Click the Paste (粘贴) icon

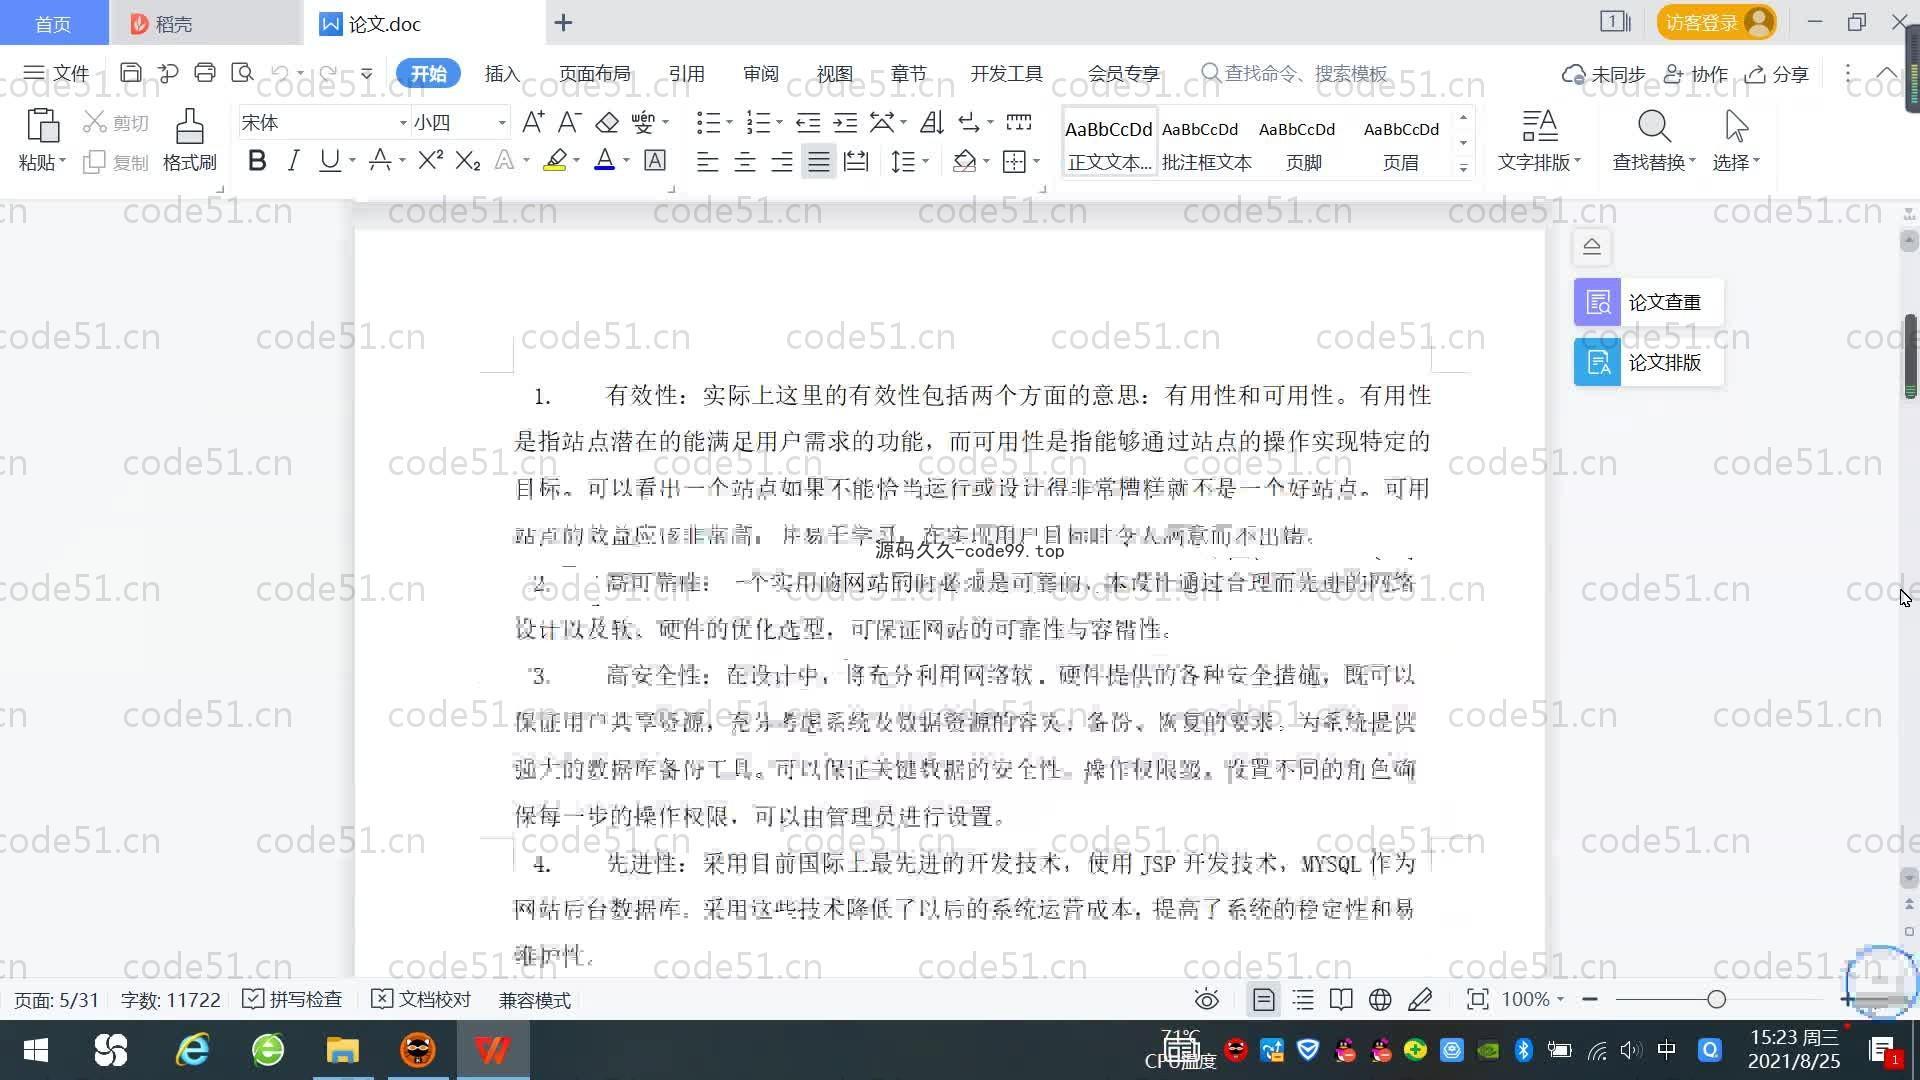click(42, 127)
